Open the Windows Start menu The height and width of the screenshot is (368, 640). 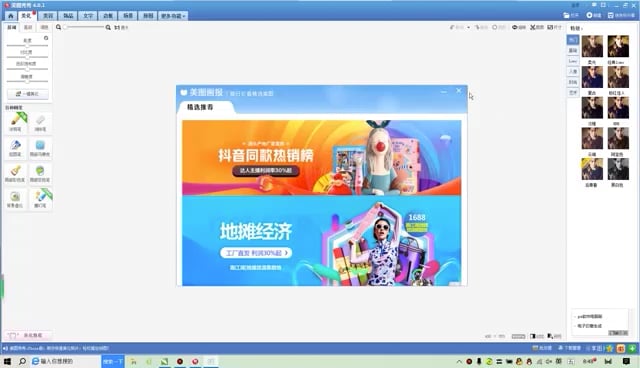point(7,361)
